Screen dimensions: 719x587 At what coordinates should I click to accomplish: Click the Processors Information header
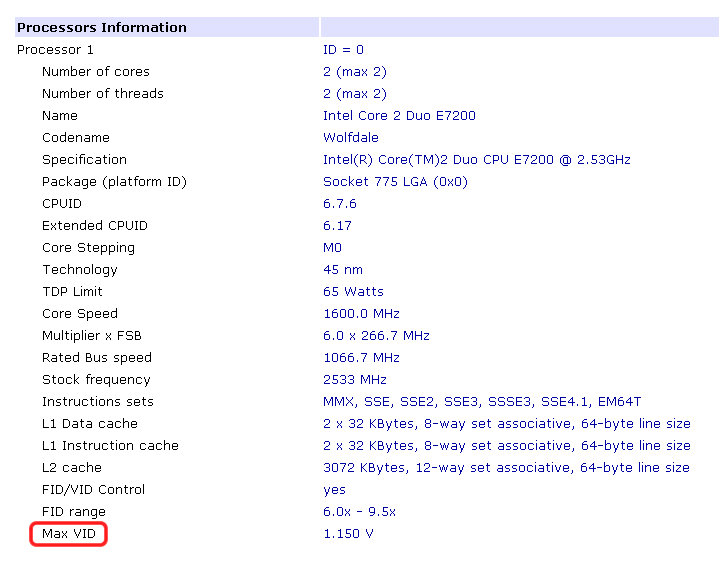pyautogui.click(x=101, y=28)
